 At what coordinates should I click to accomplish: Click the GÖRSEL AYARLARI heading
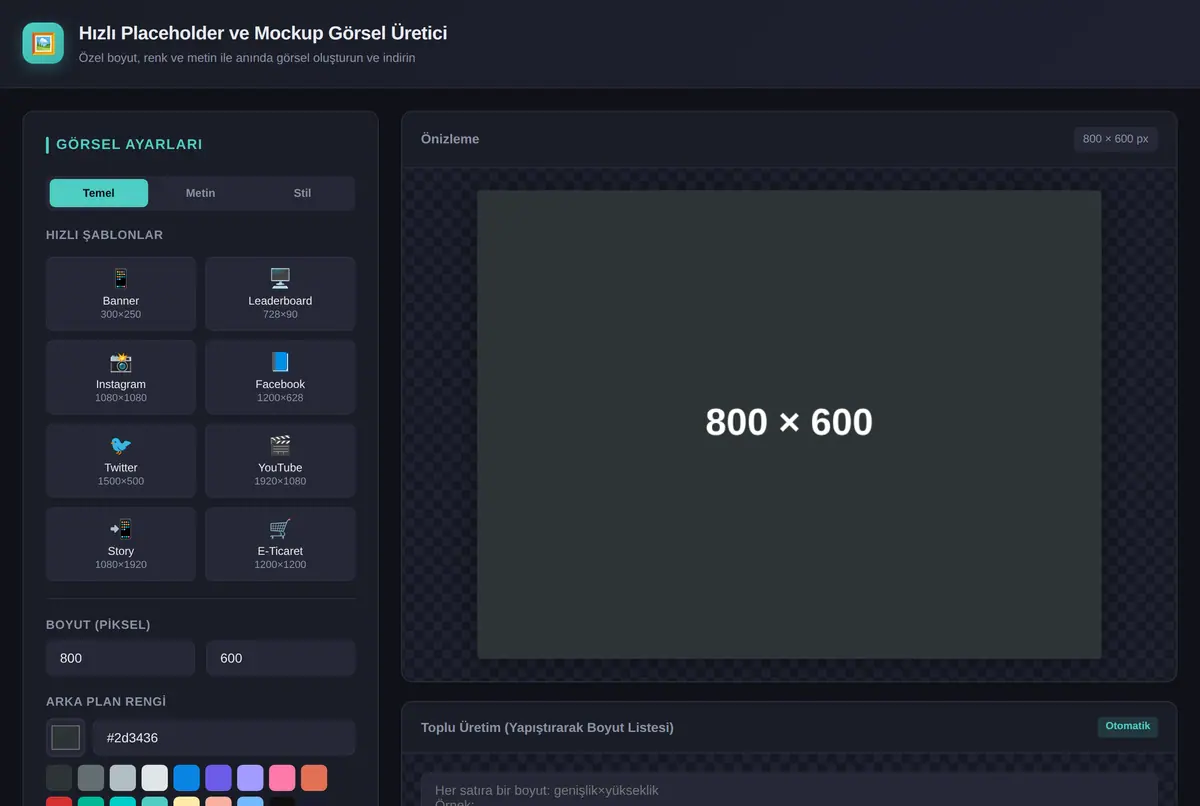point(129,144)
